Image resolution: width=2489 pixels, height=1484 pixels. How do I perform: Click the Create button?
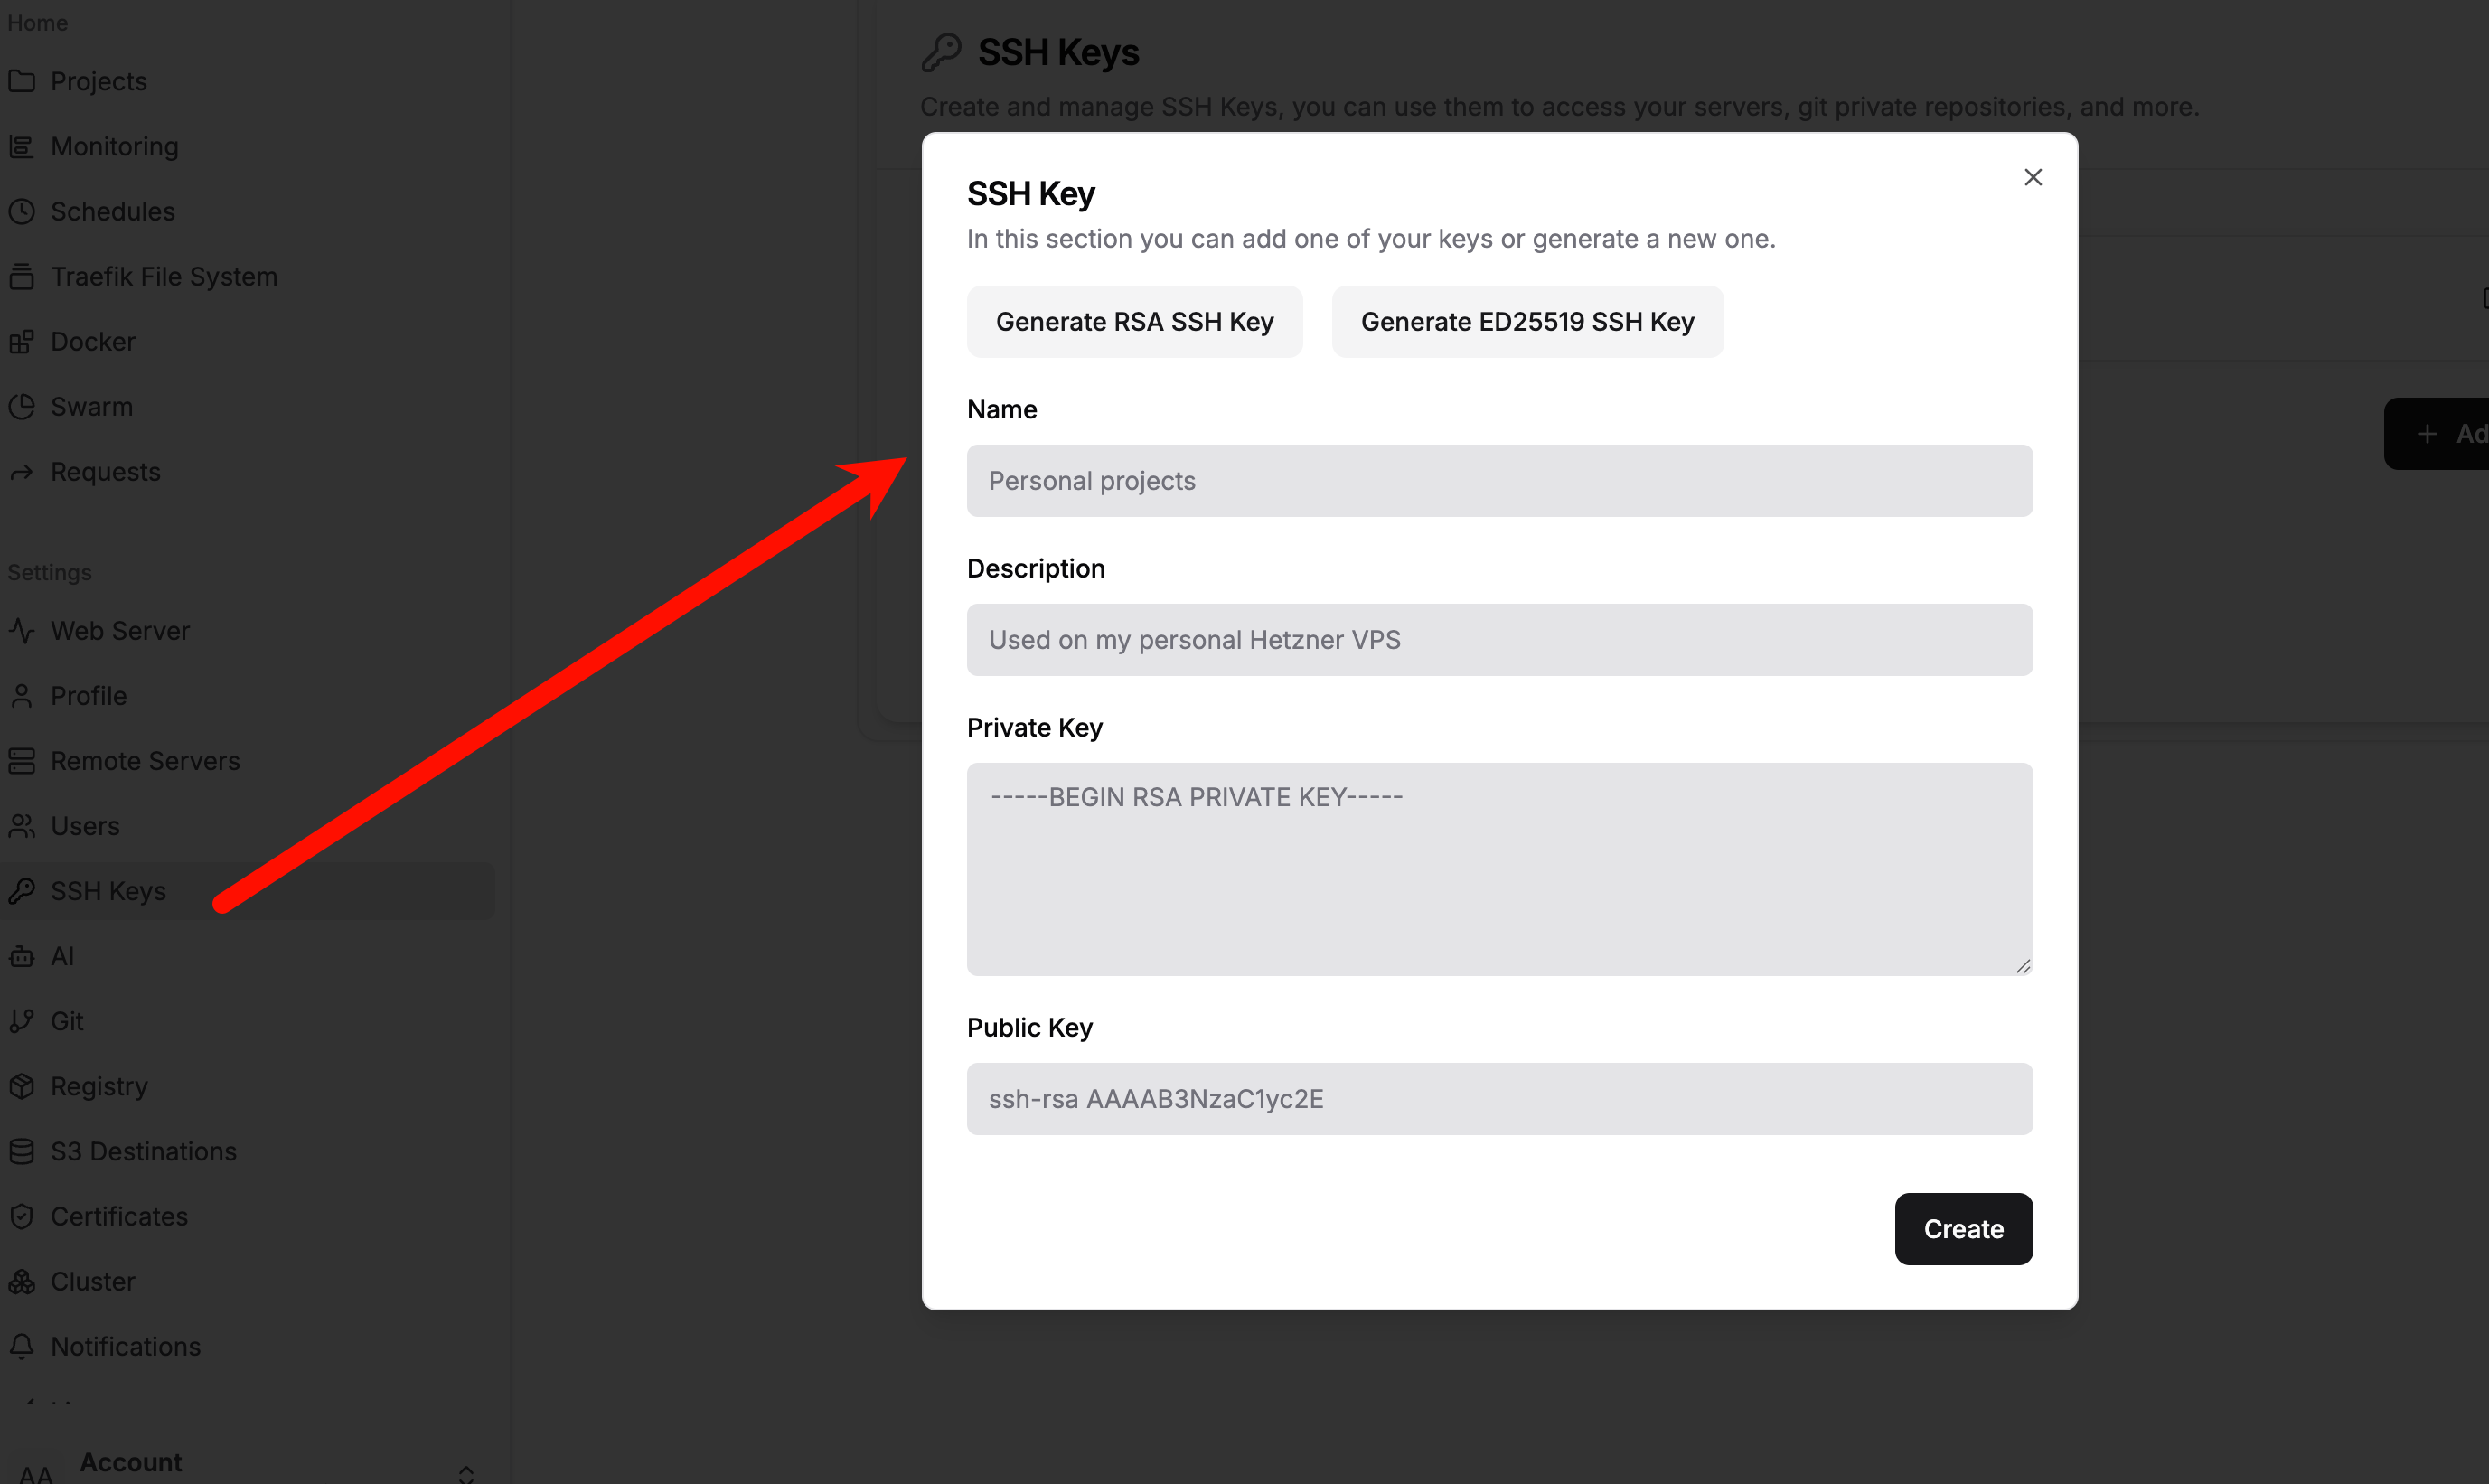coord(1962,1229)
